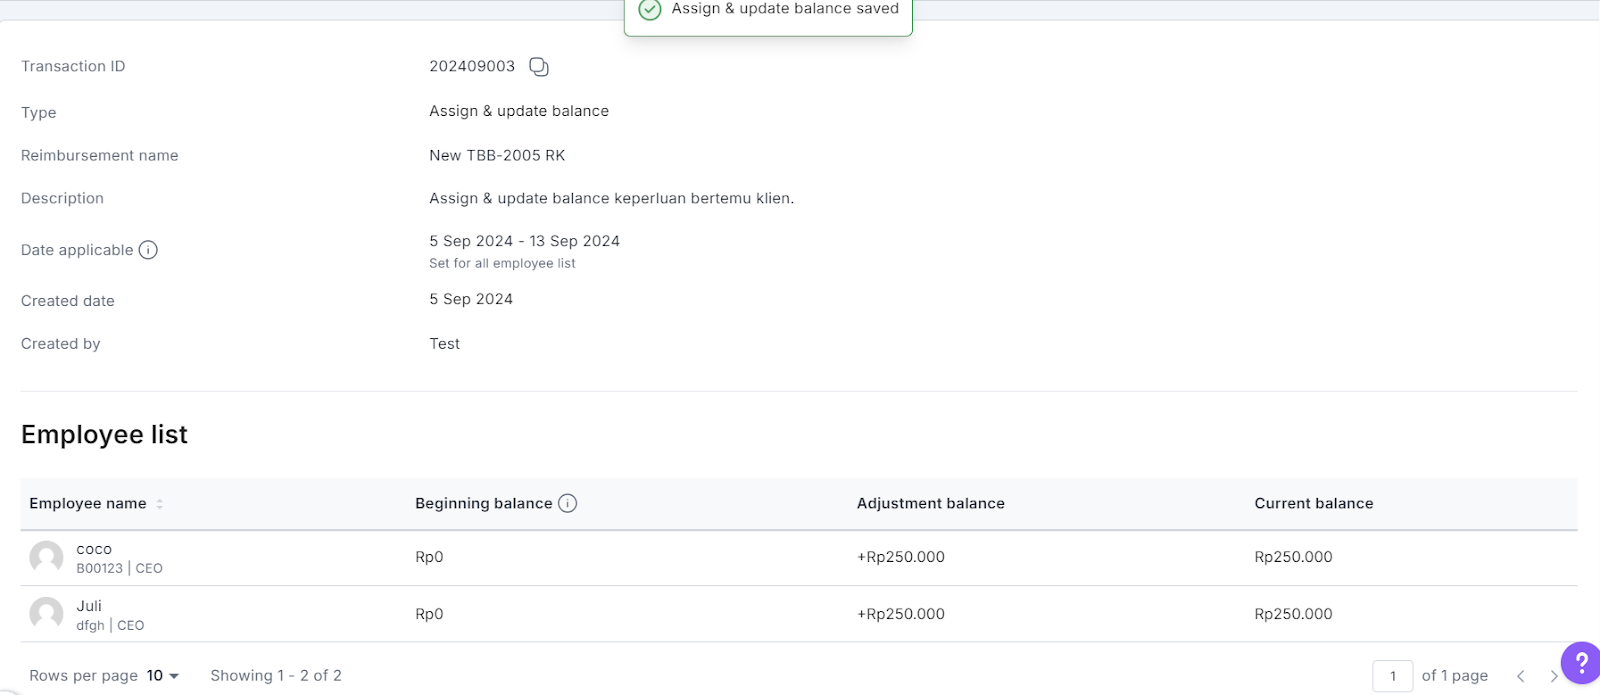Select employee name coco in the list
The width and height of the screenshot is (1600, 695).
point(94,549)
